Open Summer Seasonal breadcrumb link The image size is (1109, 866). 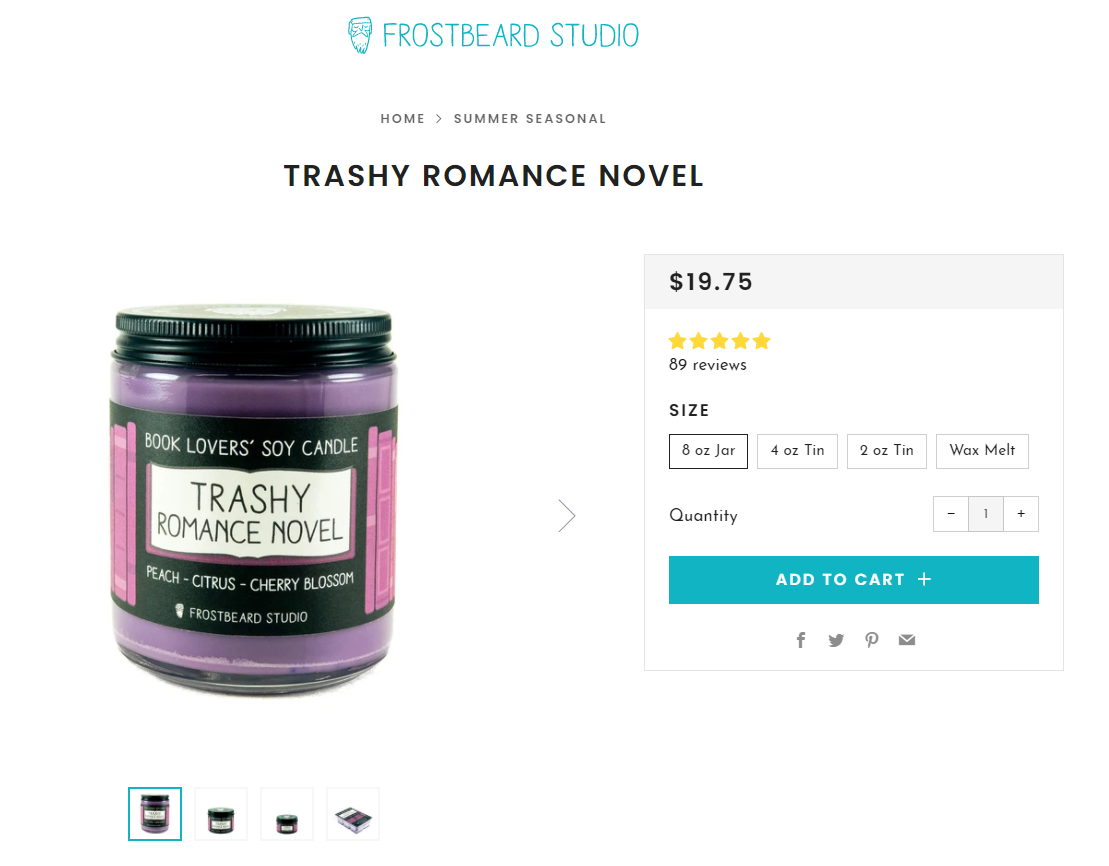tap(530, 119)
